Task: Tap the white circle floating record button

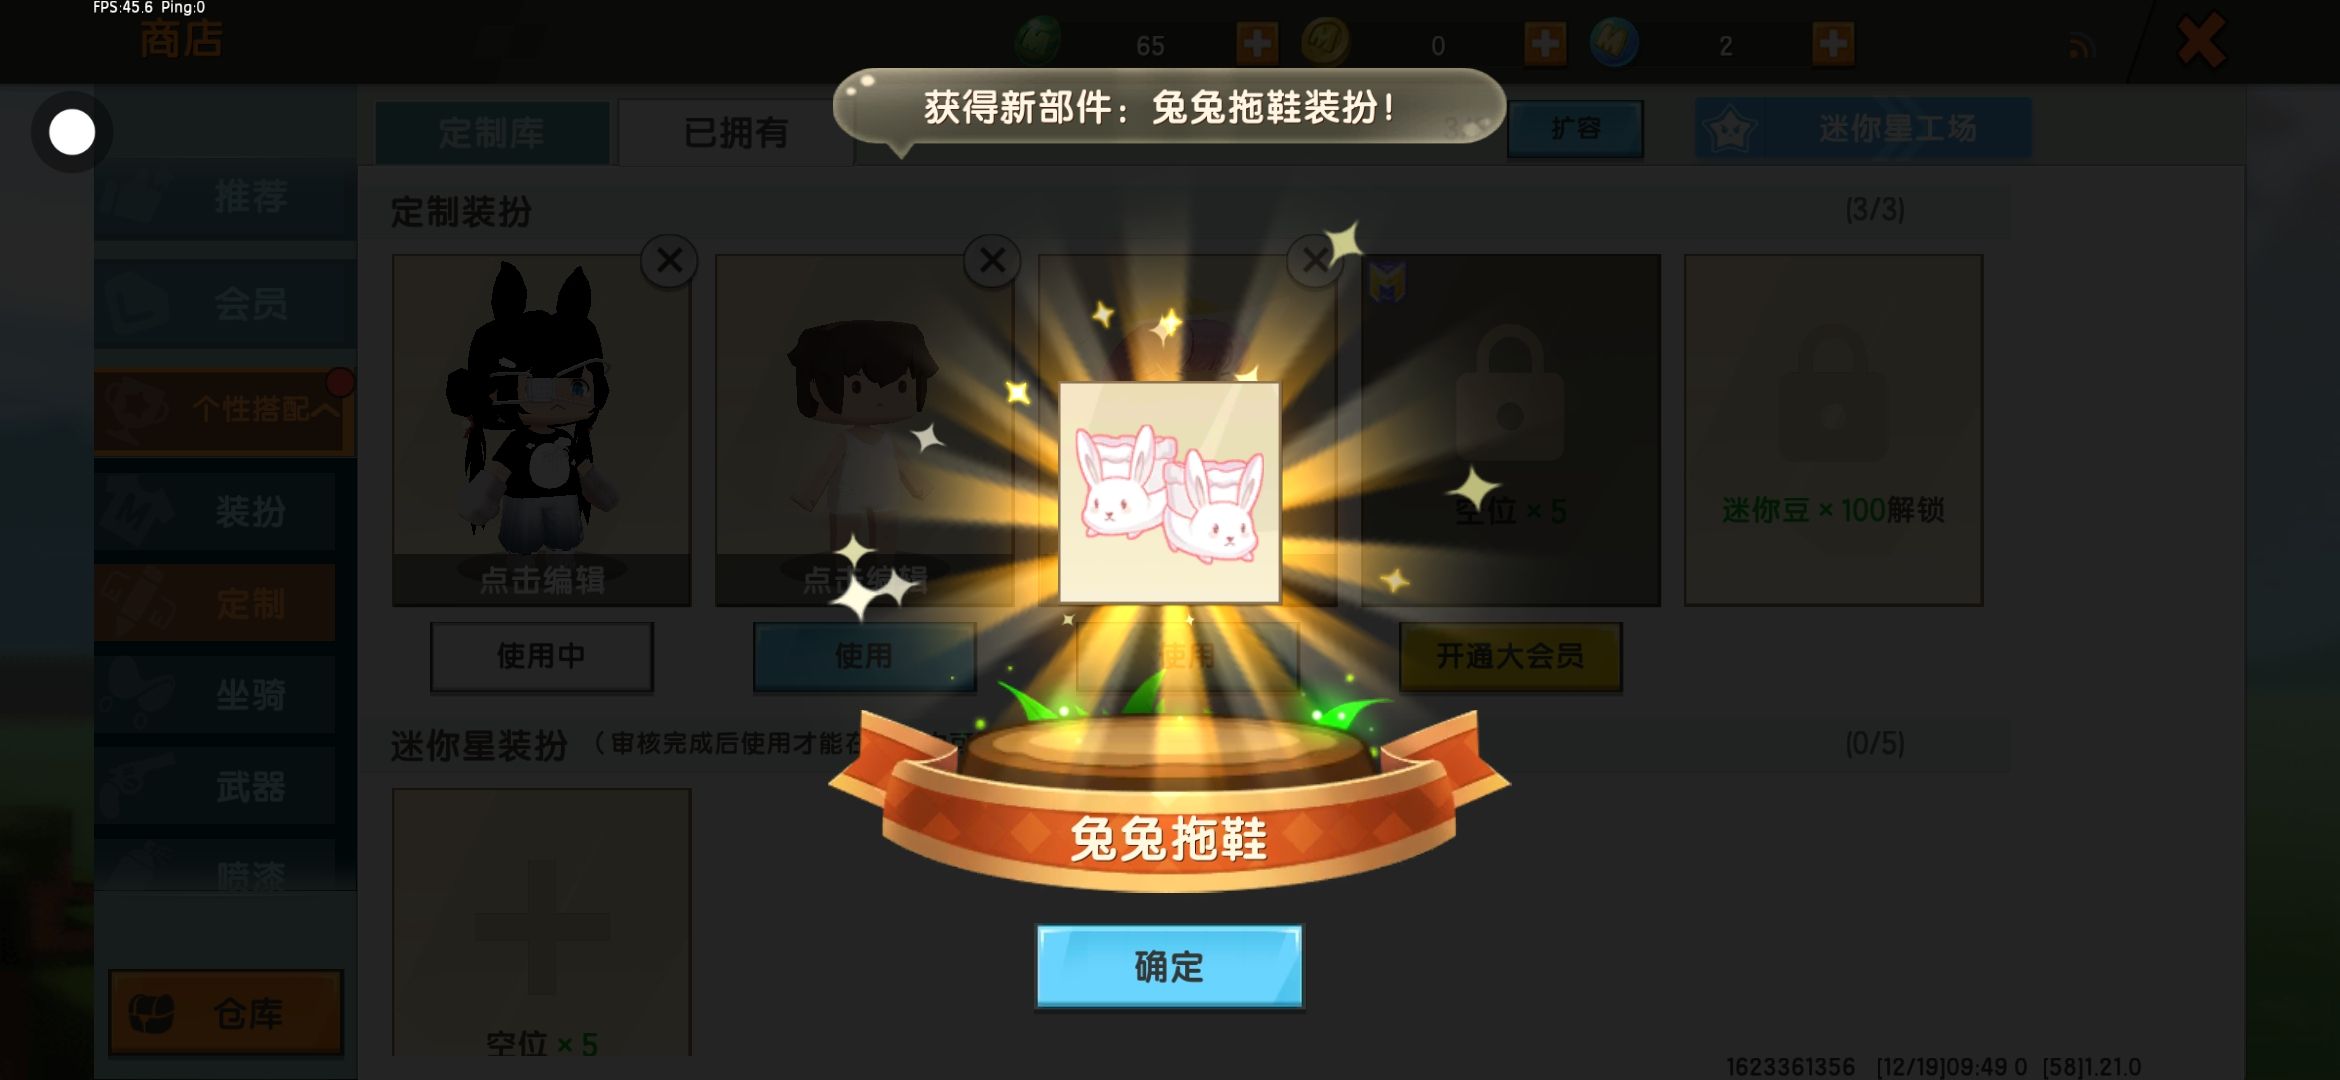Action: [72, 132]
